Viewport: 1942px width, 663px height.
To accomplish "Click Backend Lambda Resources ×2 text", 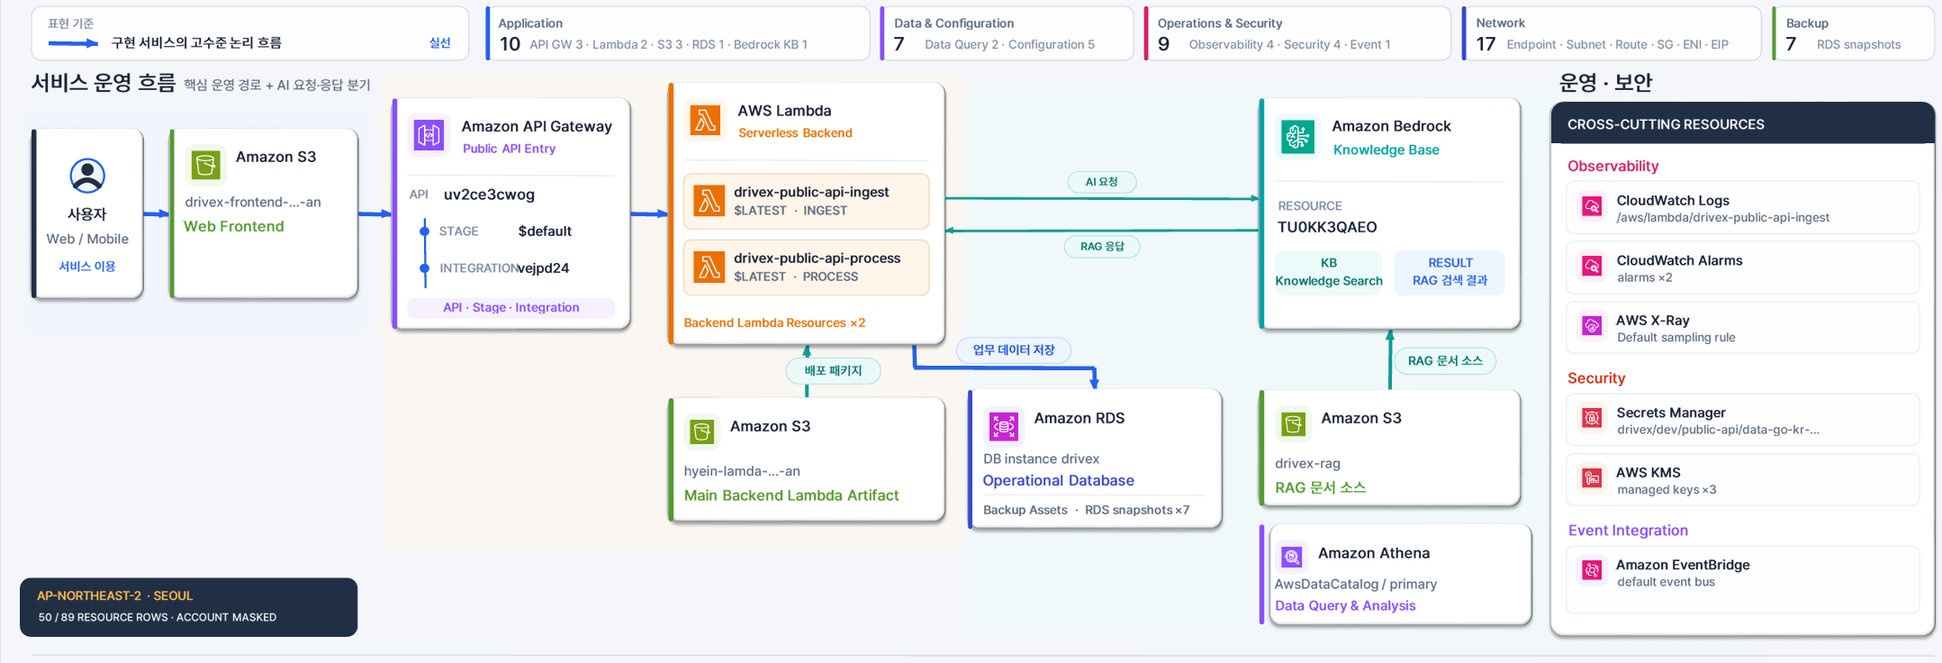I will [x=775, y=323].
